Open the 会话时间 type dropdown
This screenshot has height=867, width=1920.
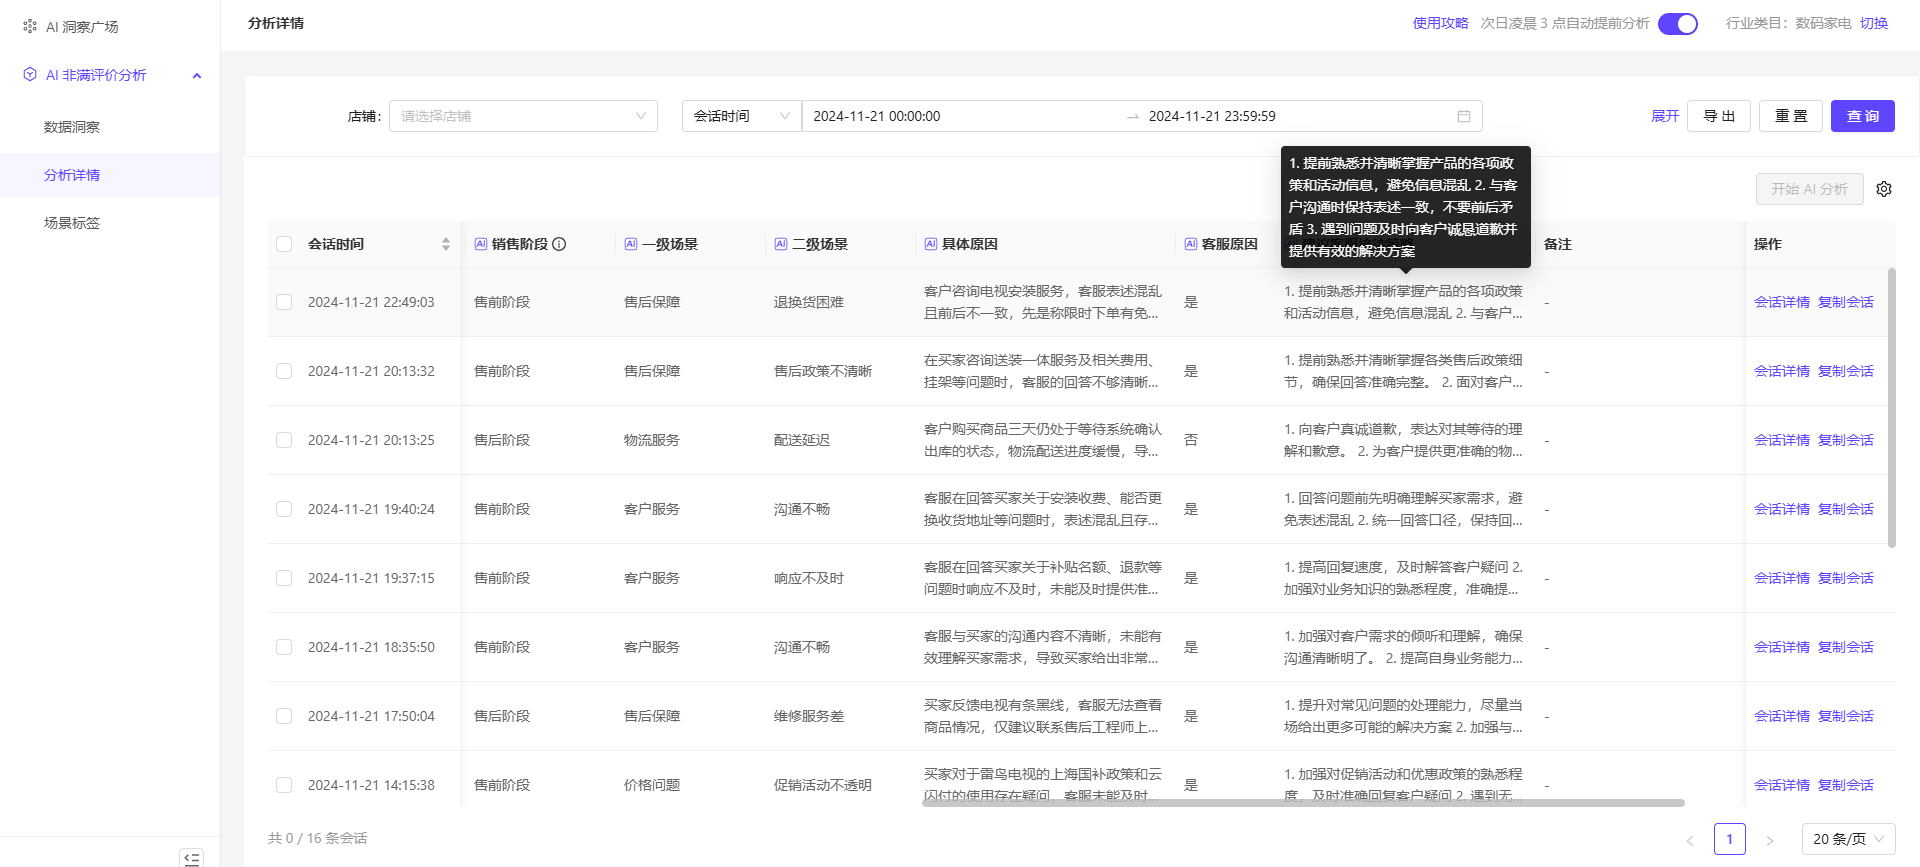(741, 116)
